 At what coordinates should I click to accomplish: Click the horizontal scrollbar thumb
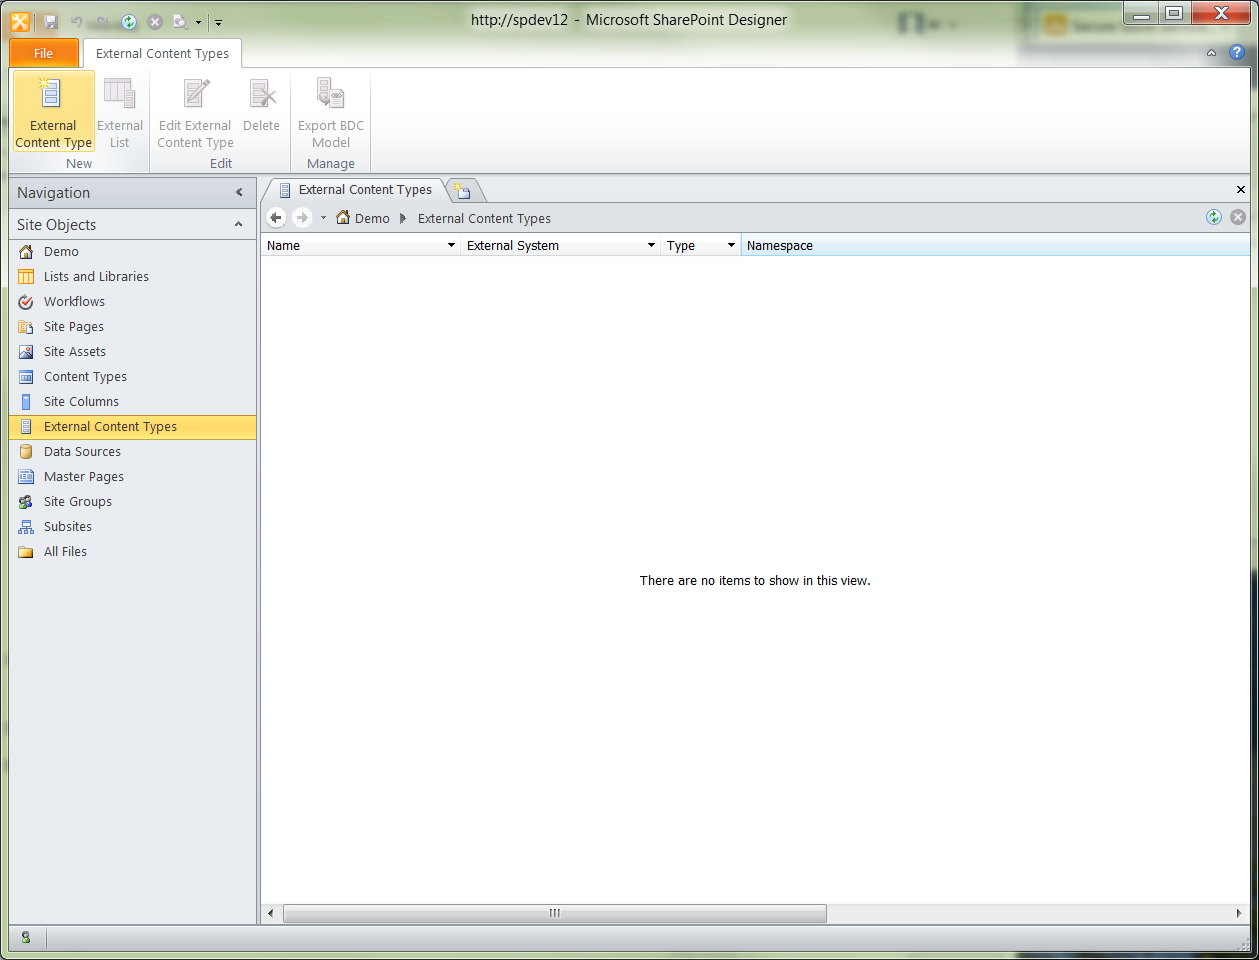click(555, 913)
